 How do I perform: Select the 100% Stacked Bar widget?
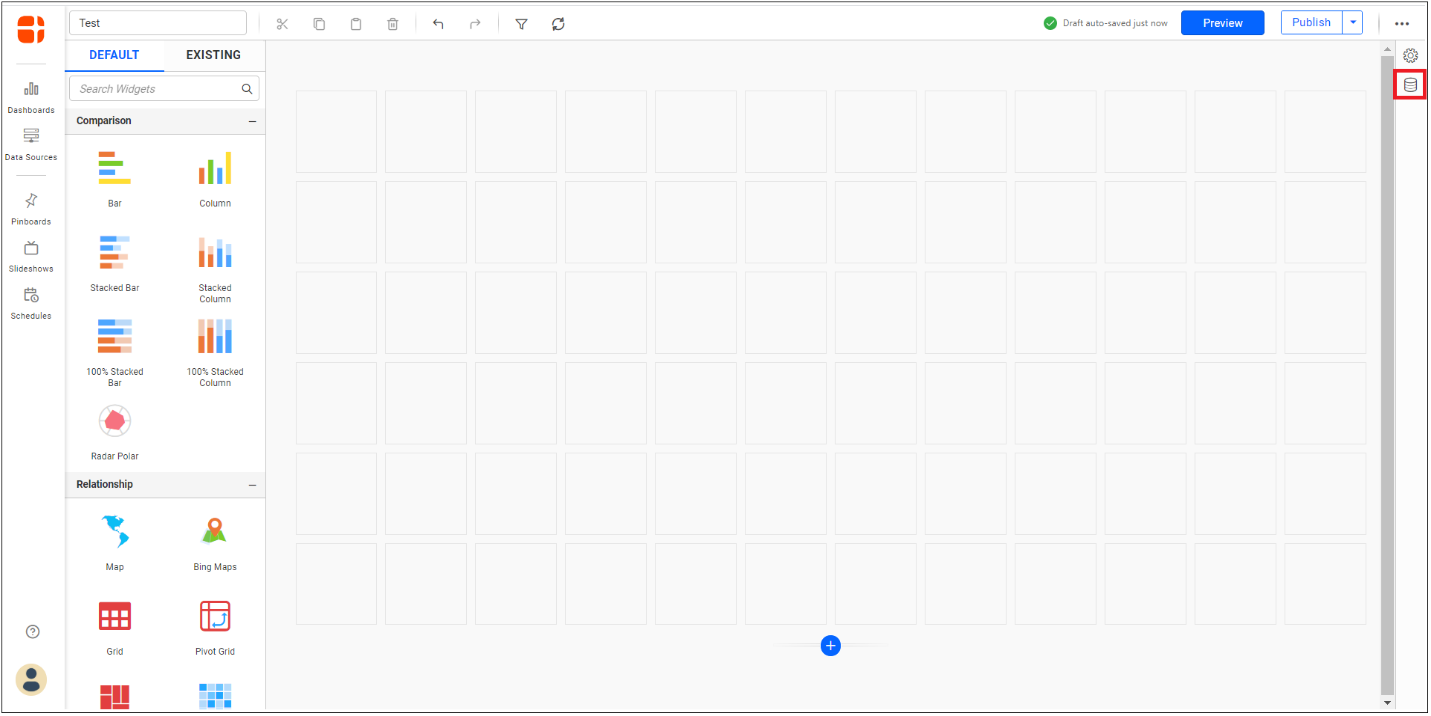point(115,352)
